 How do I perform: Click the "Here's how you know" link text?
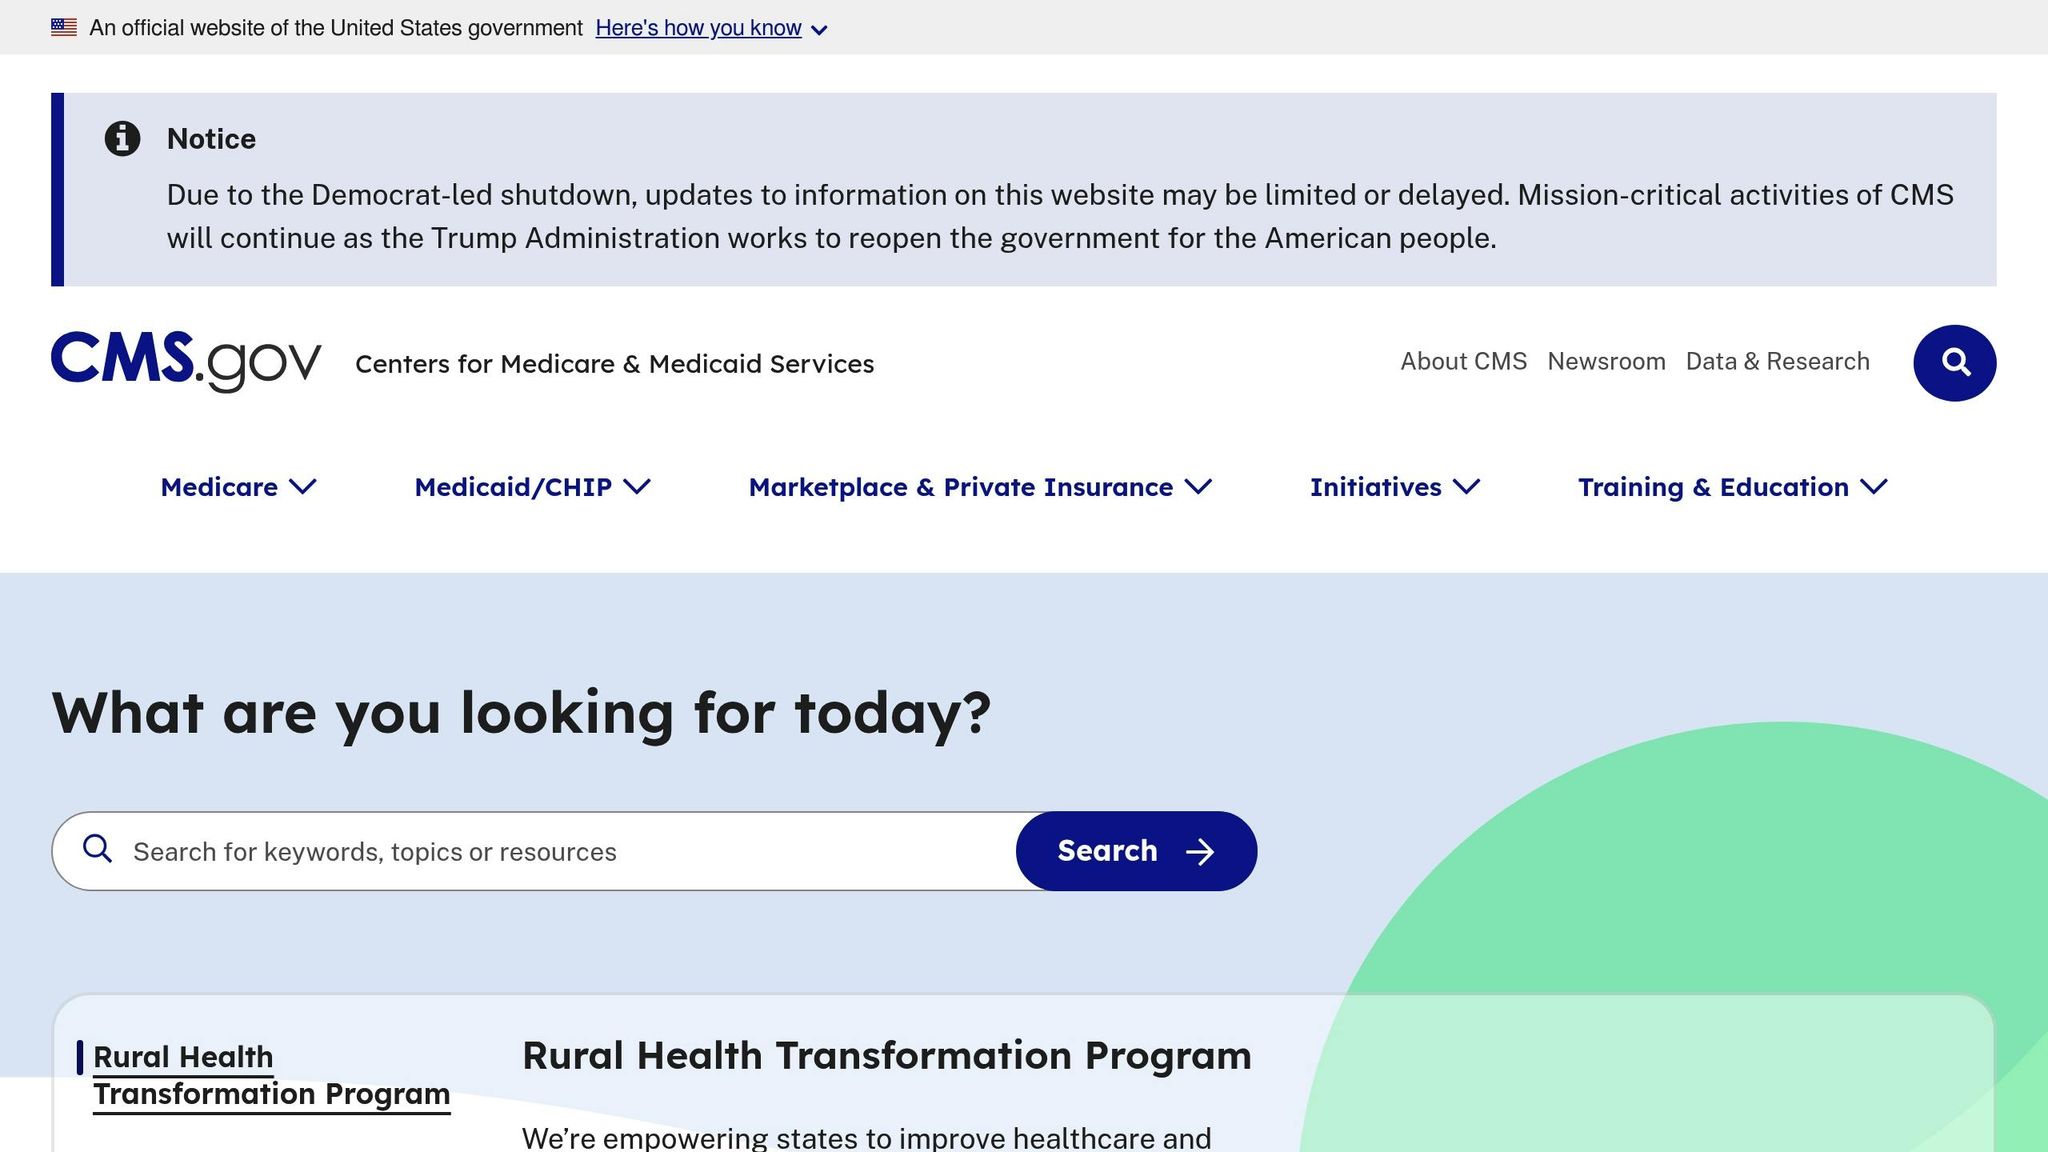698,28
